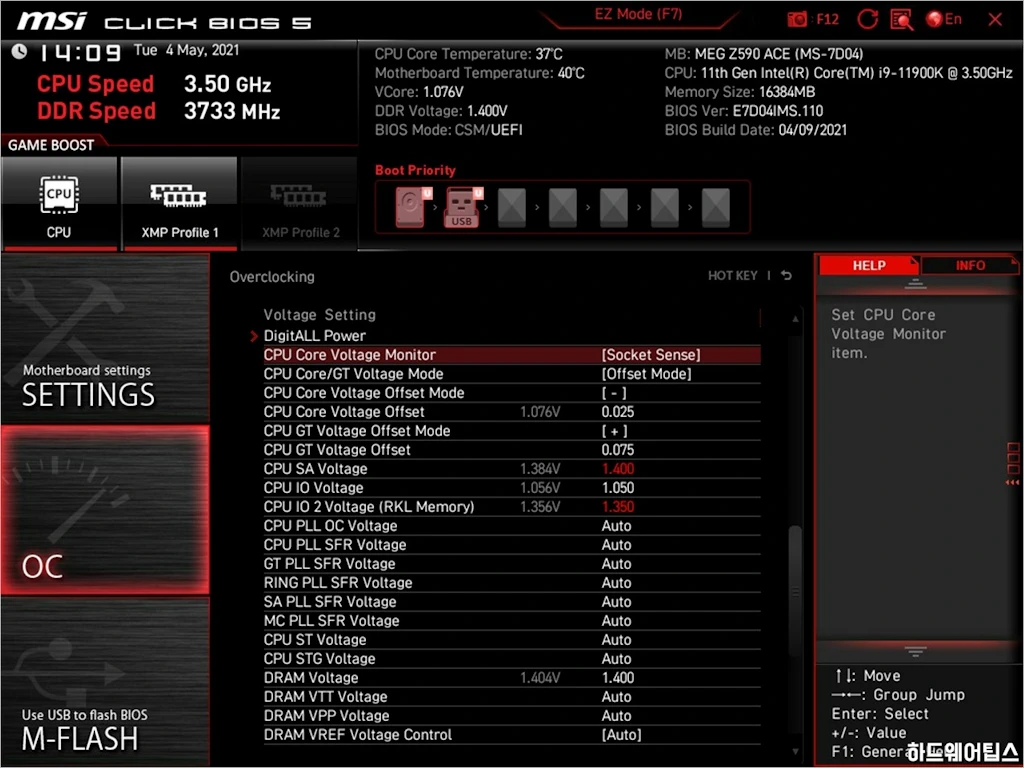Click the settings list scroll down arrow

(x=795, y=752)
